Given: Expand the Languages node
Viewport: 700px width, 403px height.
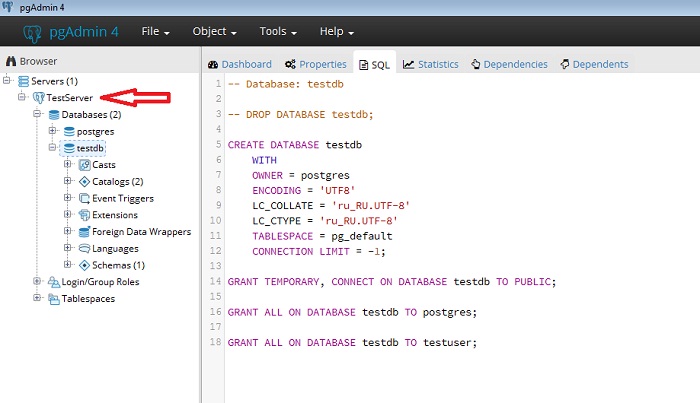Looking at the screenshot, I should coord(67,248).
